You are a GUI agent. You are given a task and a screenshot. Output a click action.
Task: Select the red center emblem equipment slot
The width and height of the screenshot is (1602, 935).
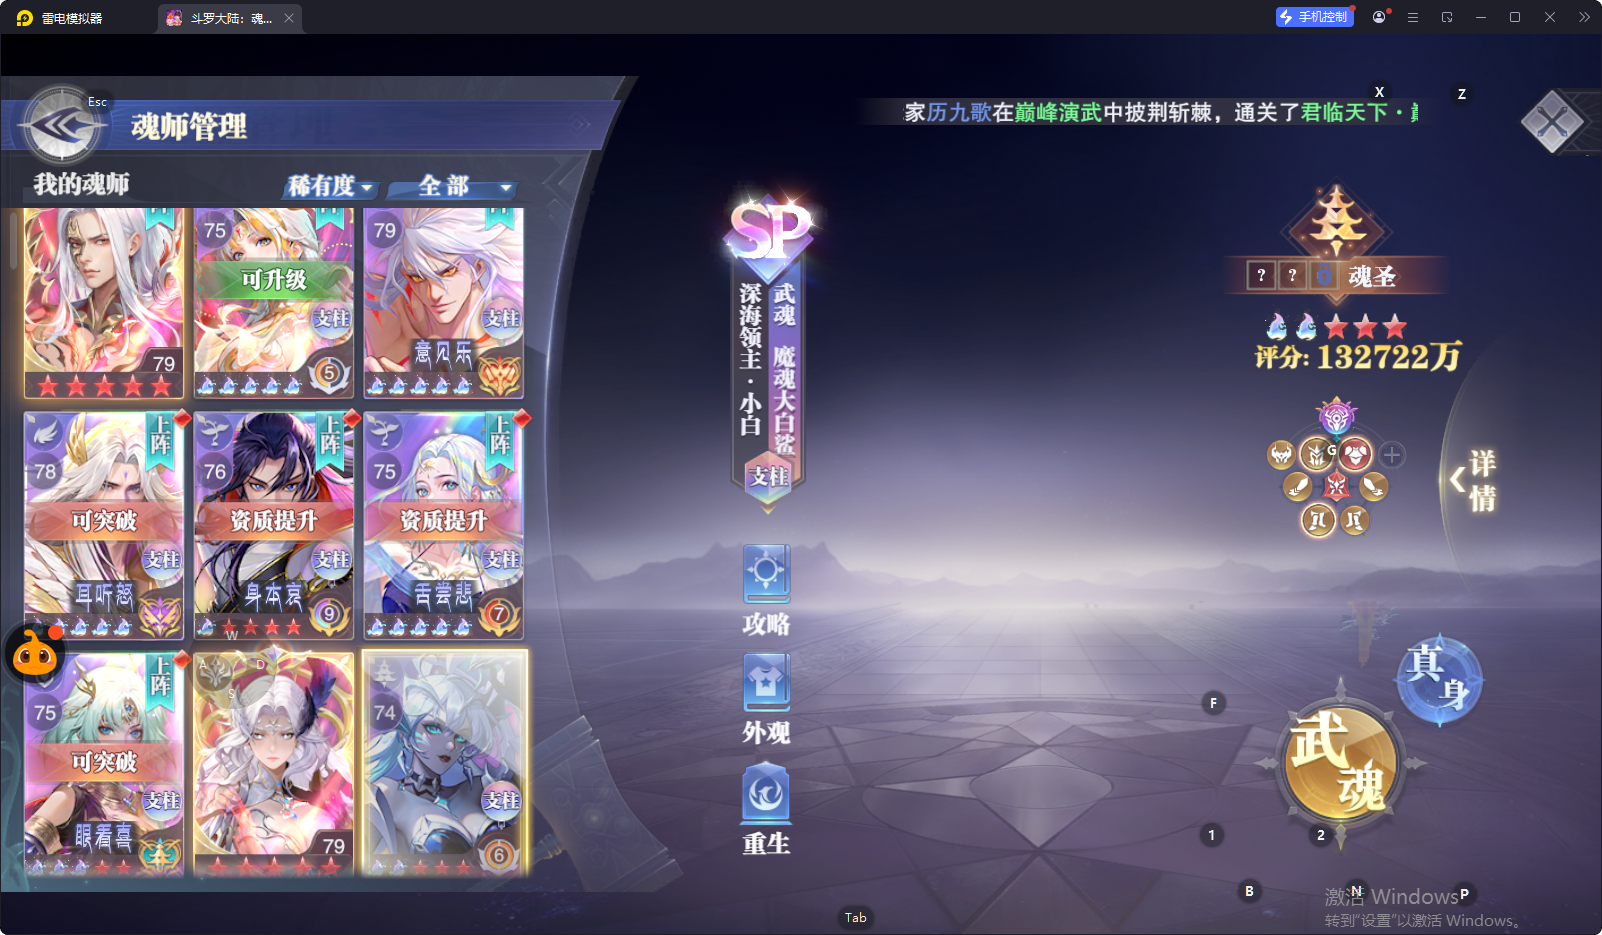(1336, 487)
